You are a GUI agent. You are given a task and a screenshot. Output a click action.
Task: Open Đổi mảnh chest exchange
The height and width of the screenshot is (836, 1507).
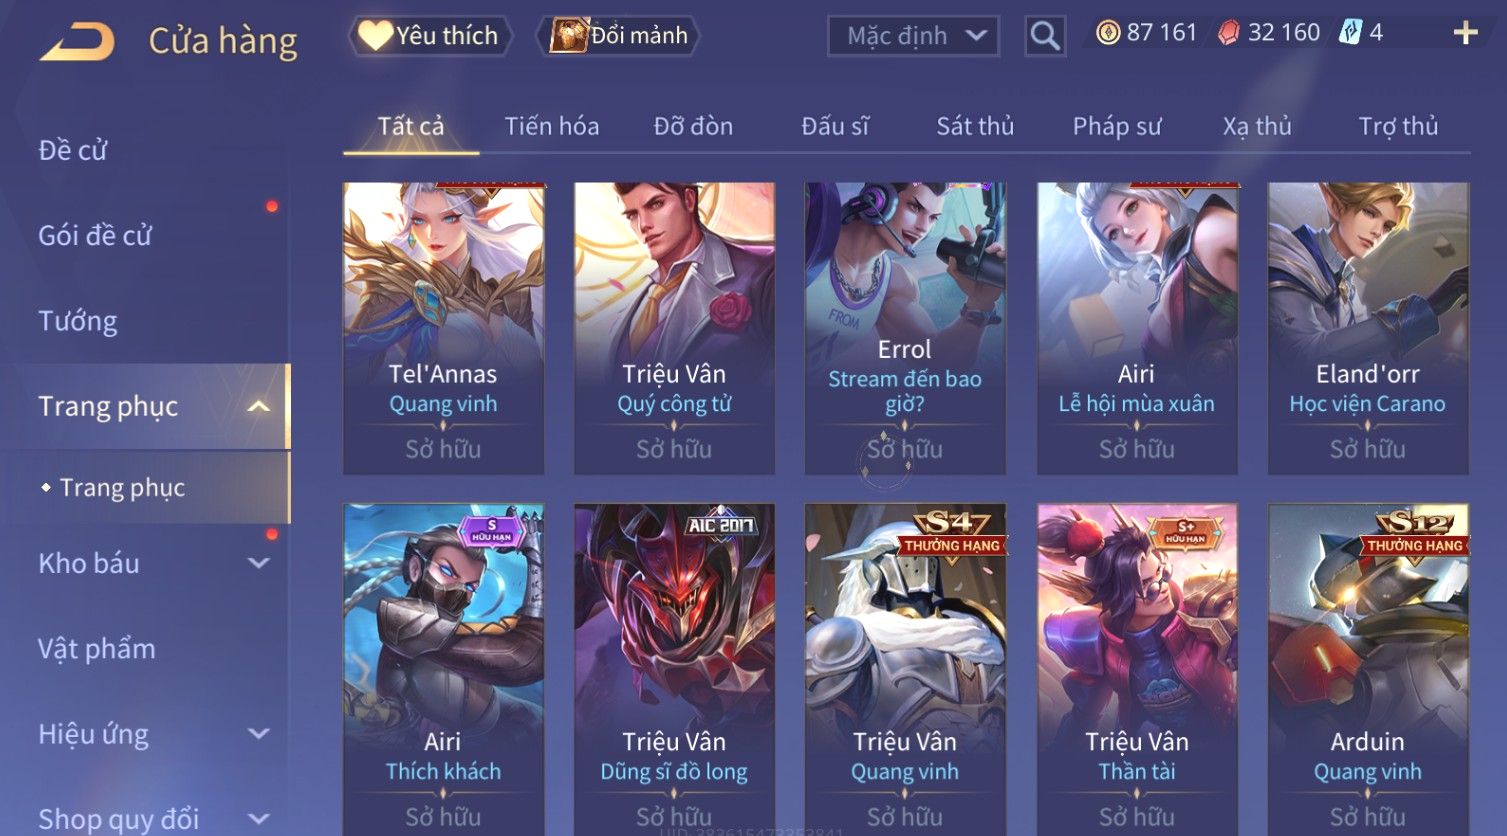[x=618, y=36]
